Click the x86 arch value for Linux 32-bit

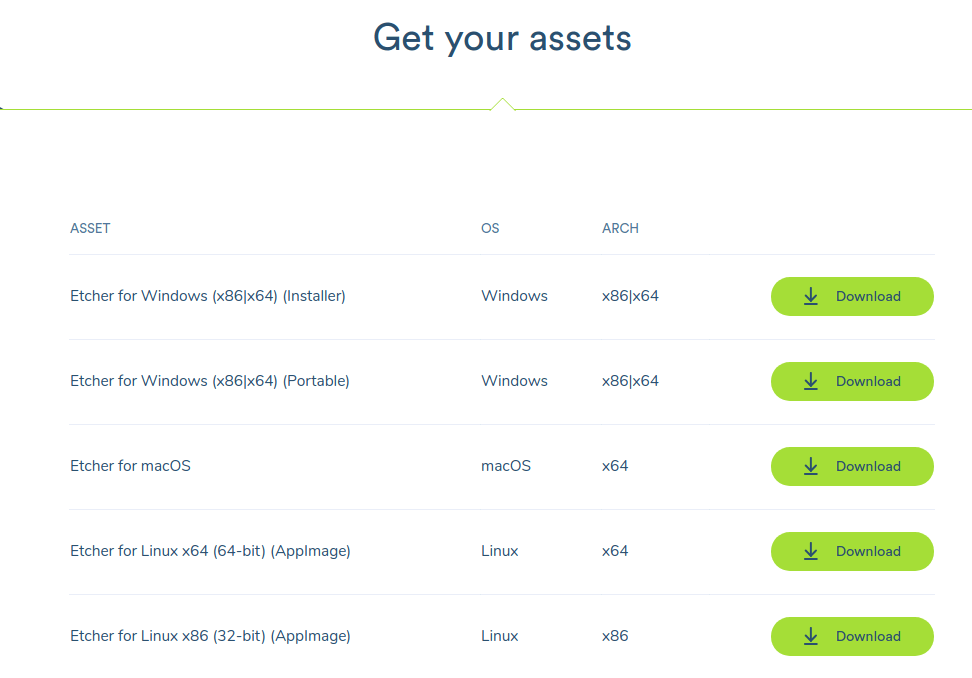coord(615,636)
